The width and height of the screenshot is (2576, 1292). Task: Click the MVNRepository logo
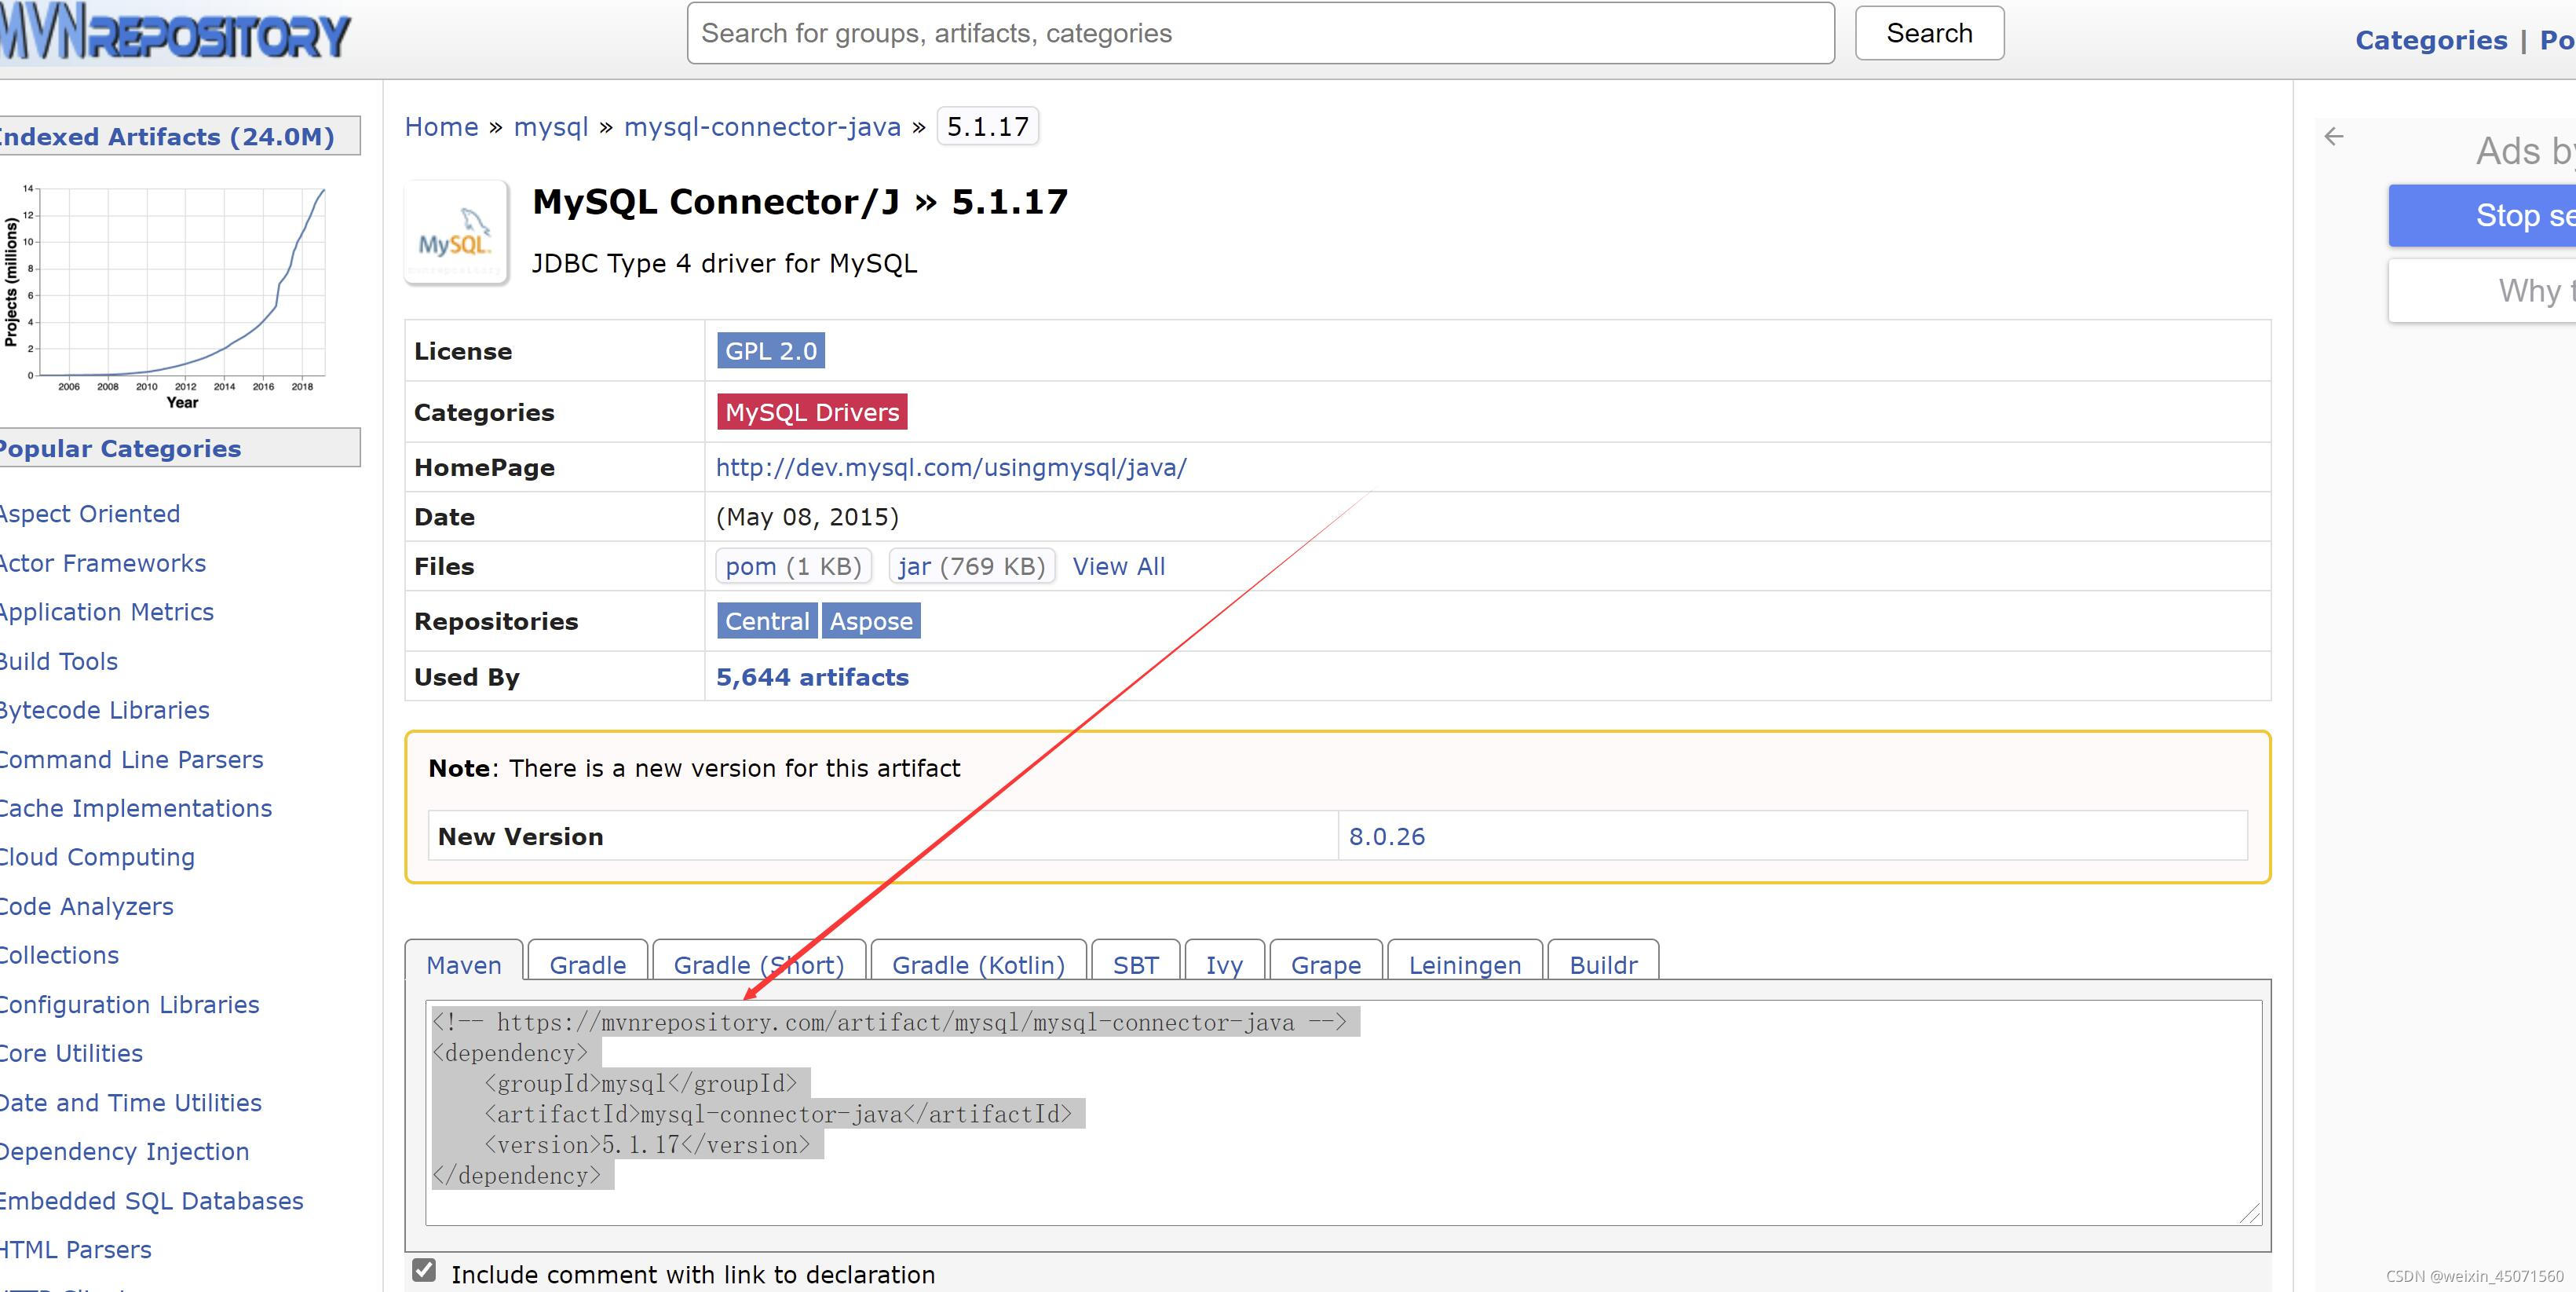[x=175, y=34]
